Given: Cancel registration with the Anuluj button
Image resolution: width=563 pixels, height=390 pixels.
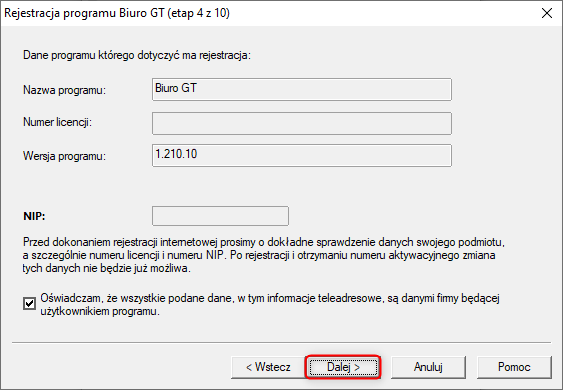Looking at the screenshot, I should point(428,367).
